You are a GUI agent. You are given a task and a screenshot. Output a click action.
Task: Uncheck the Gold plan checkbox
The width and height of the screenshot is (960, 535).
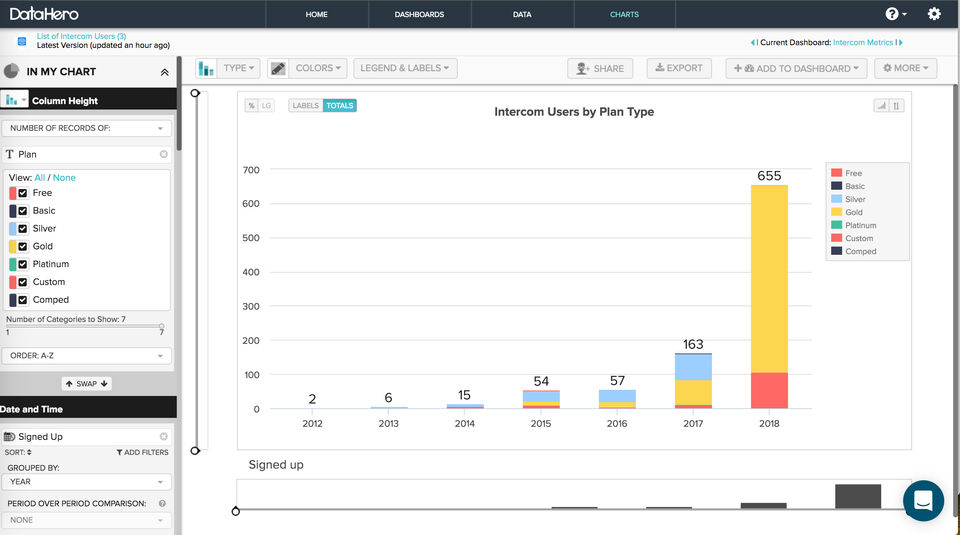(23, 246)
